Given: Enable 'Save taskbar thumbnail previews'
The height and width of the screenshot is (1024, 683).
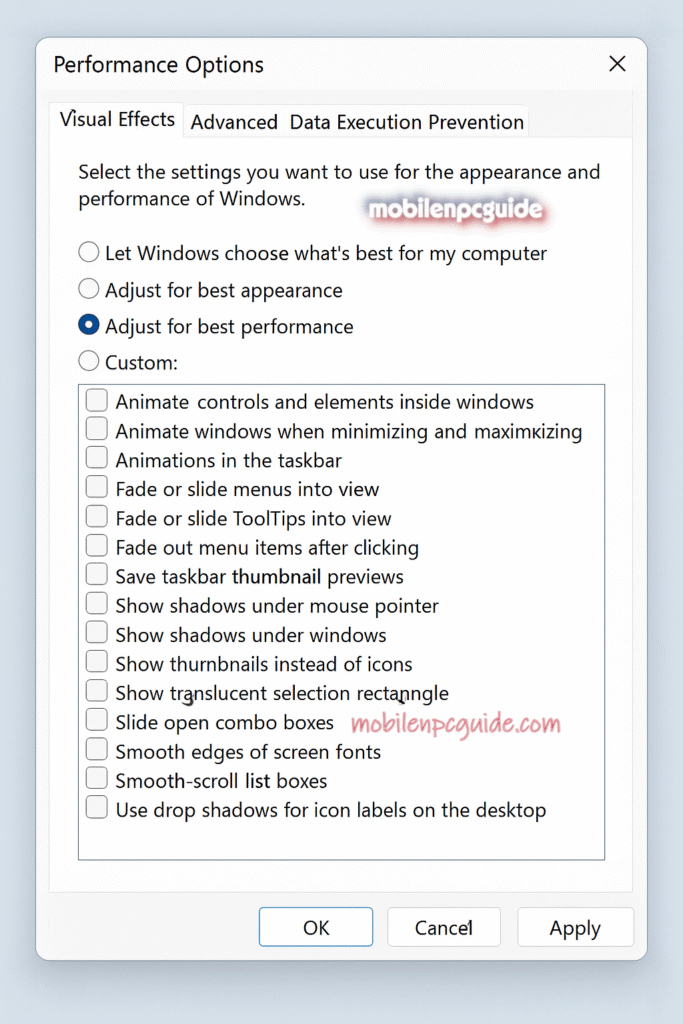Looking at the screenshot, I should pos(96,574).
